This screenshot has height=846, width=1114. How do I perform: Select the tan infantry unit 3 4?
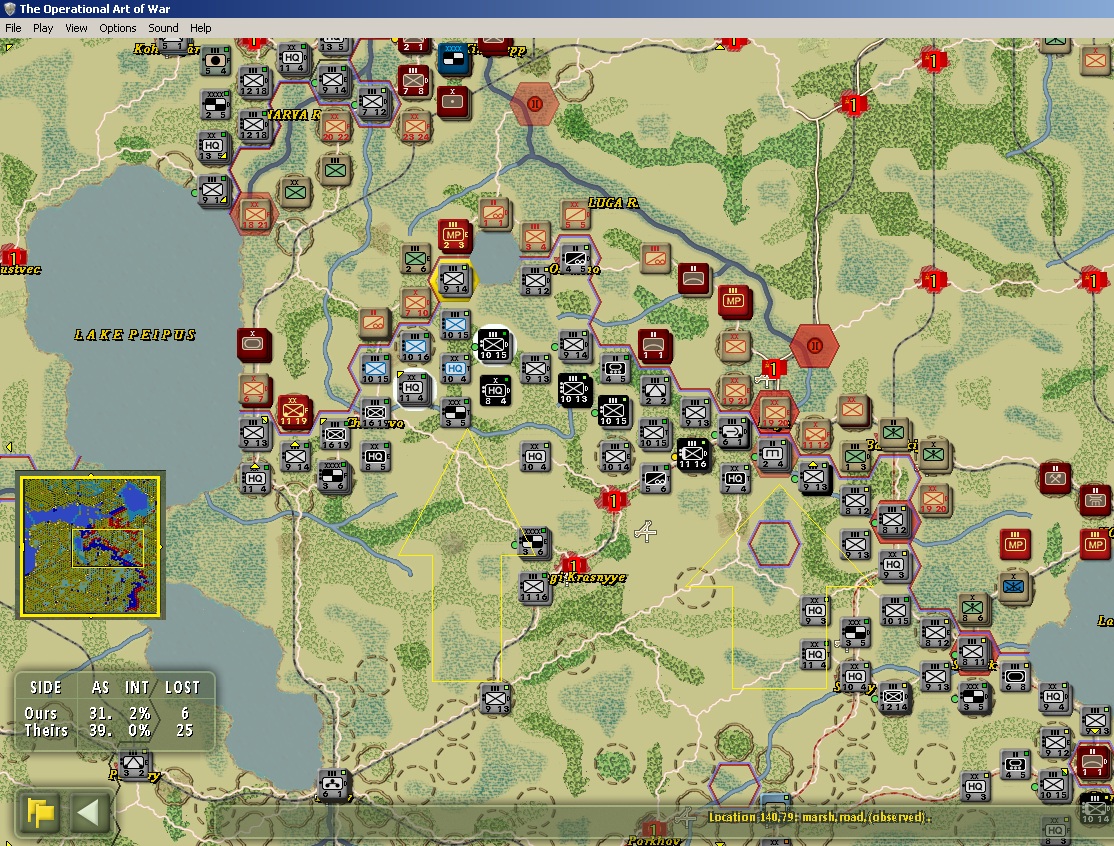pyautogui.click(x=535, y=237)
